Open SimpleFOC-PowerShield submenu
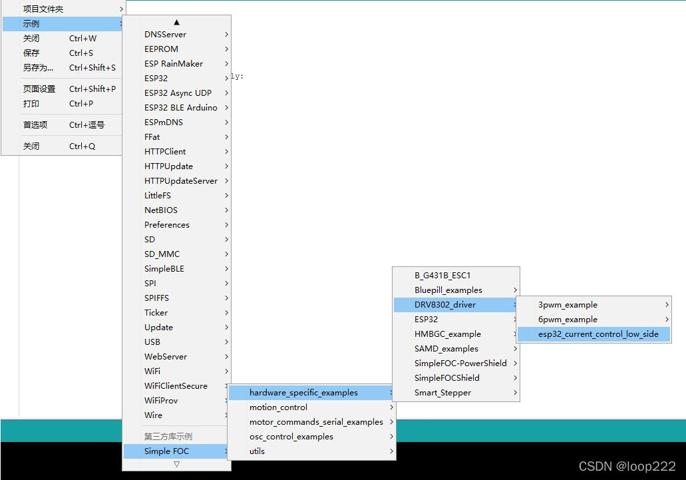This screenshot has width=686, height=480. click(x=456, y=364)
